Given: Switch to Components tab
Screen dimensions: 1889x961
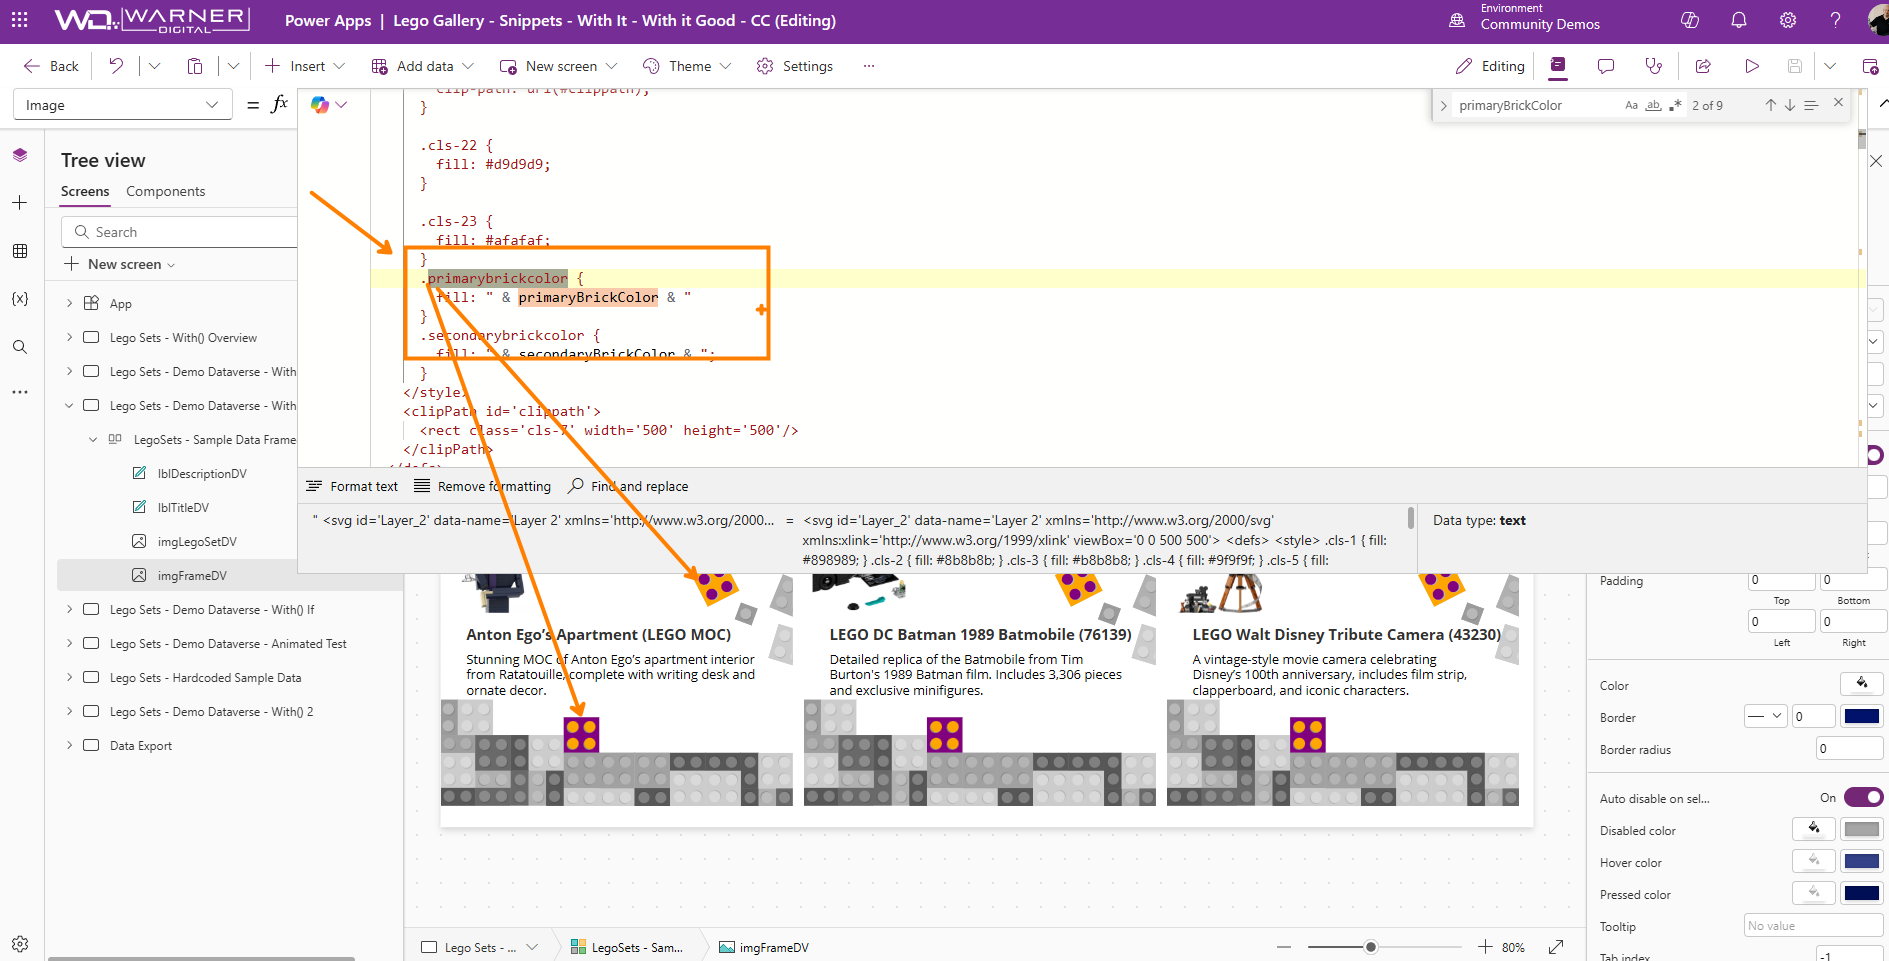Looking at the screenshot, I should (x=165, y=191).
